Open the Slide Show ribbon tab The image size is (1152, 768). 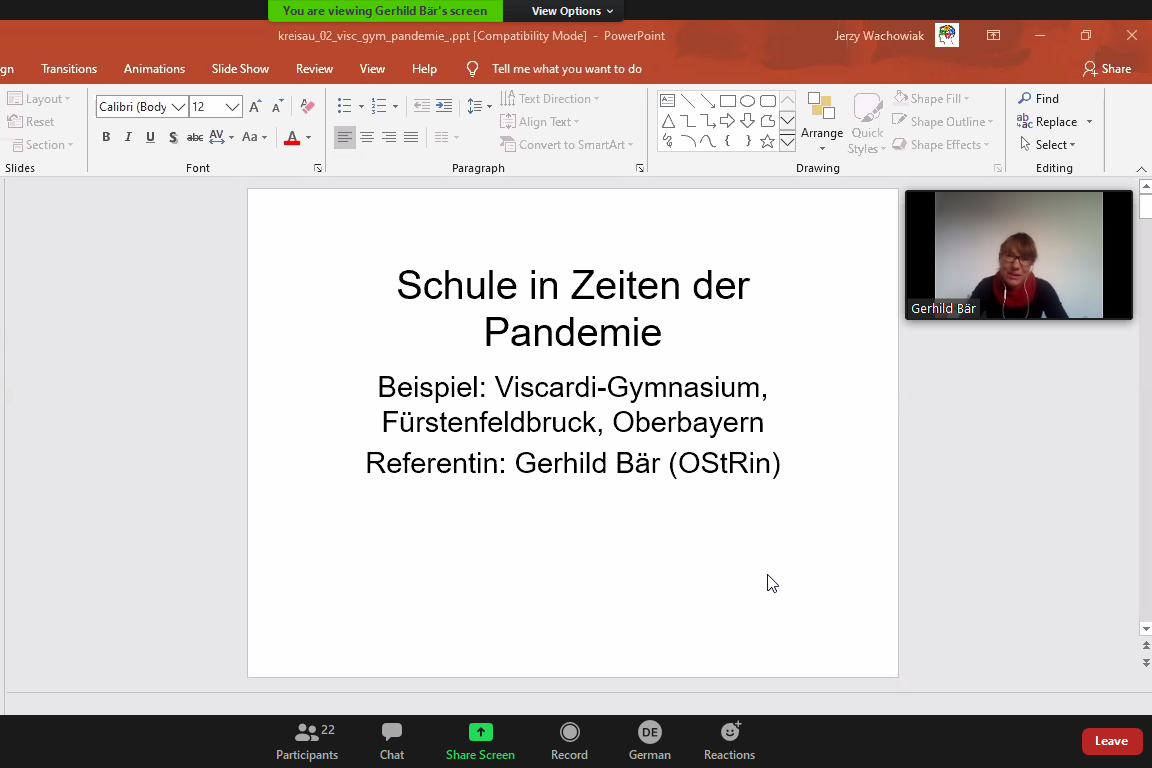240,69
